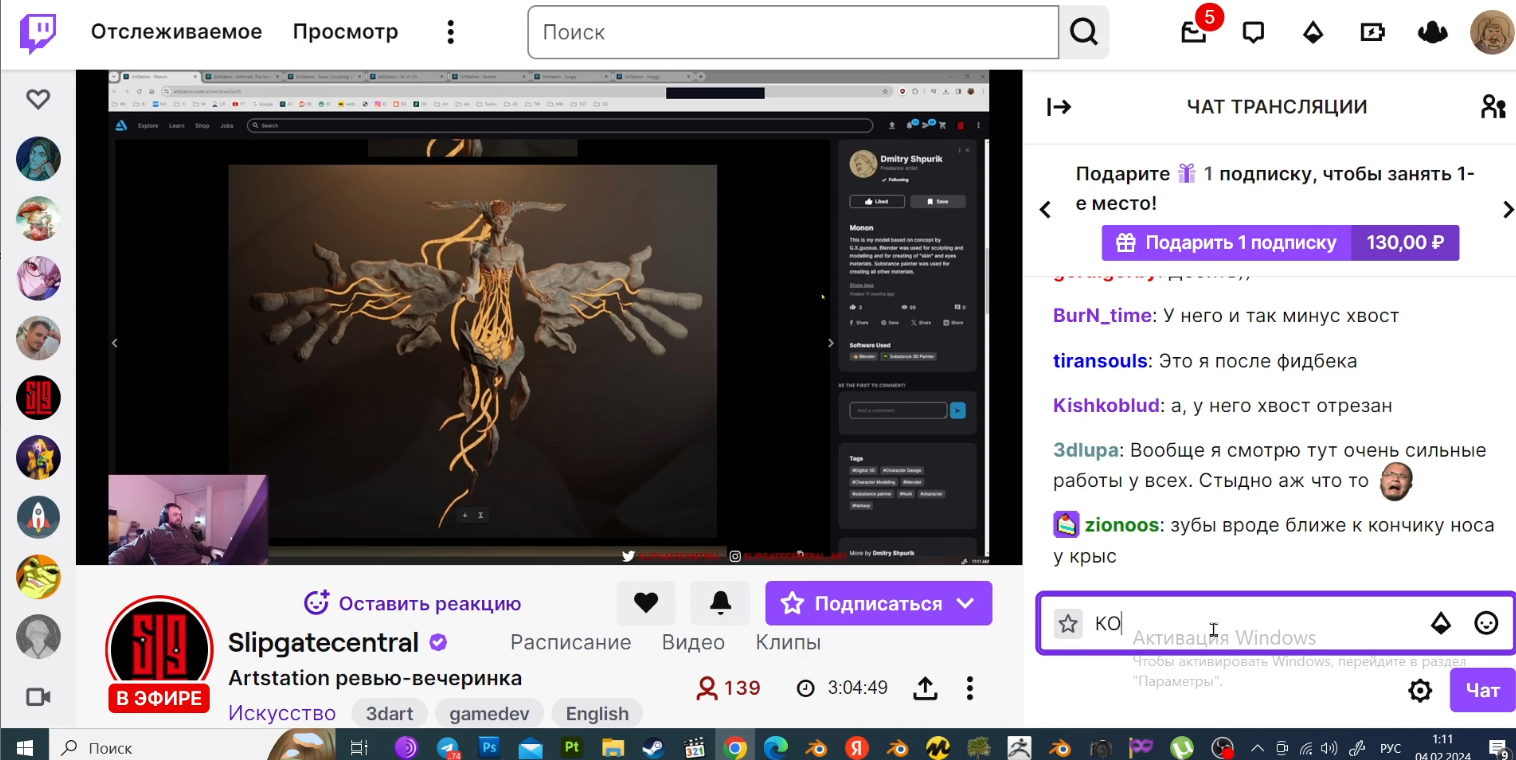Collapse the chat panel with the arrow icon
Screen dimensions: 1516x760
pyautogui.click(x=1059, y=107)
